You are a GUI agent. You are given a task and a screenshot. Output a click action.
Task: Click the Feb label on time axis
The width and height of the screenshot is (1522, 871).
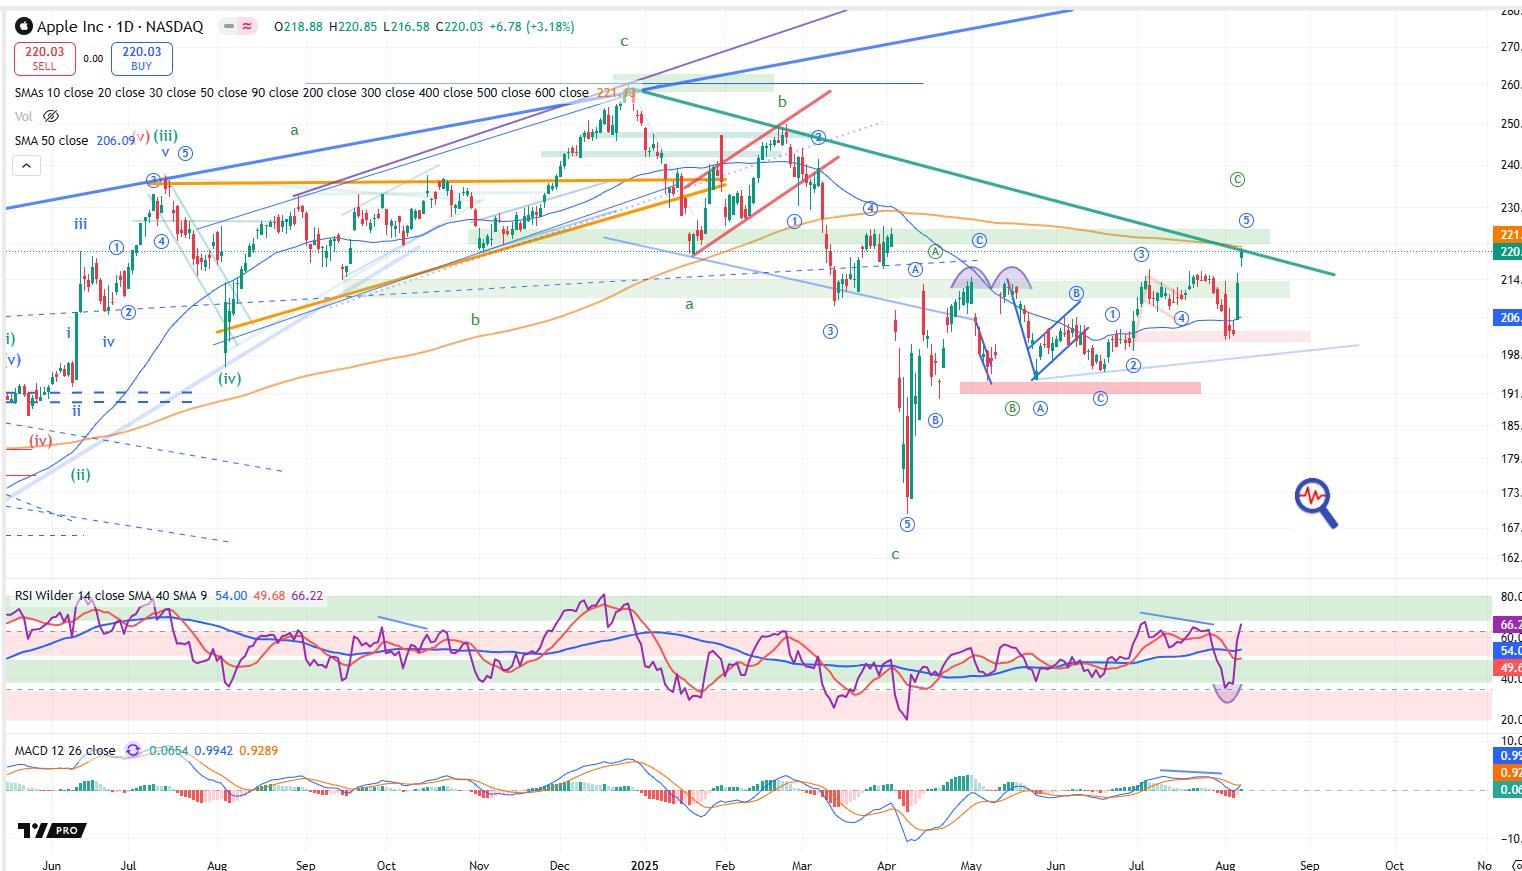pyautogui.click(x=725, y=865)
